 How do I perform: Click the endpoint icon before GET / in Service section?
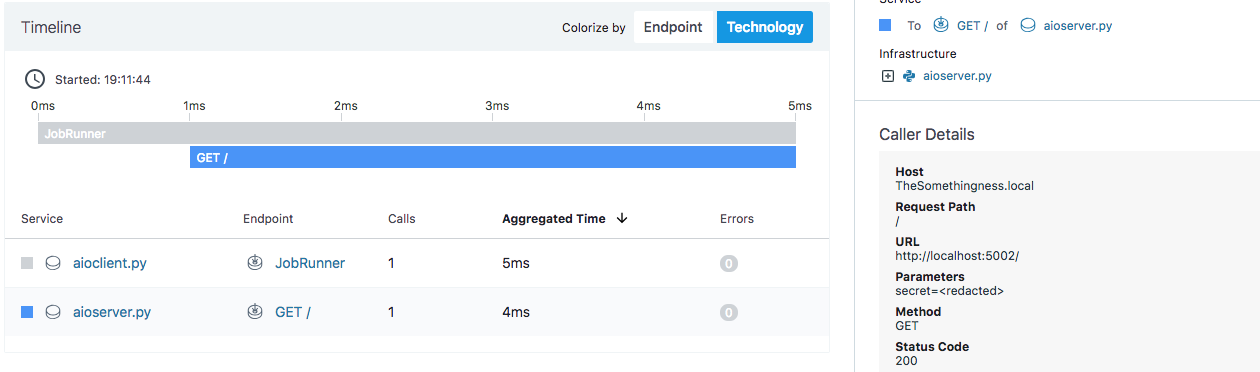941,26
